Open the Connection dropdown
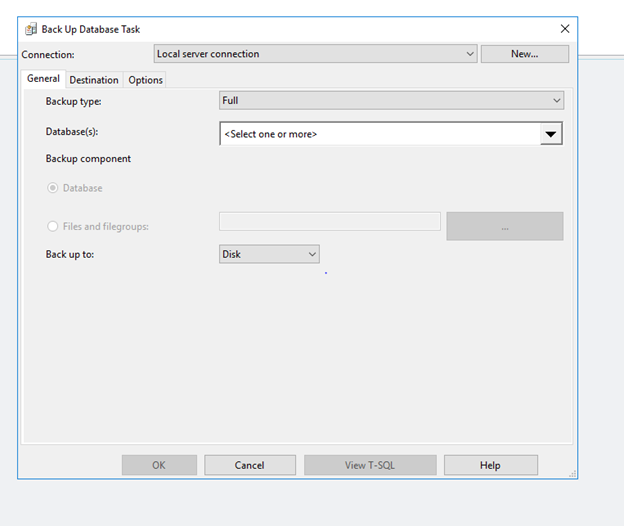Image resolution: width=624 pixels, height=526 pixels. click(315, 54)
